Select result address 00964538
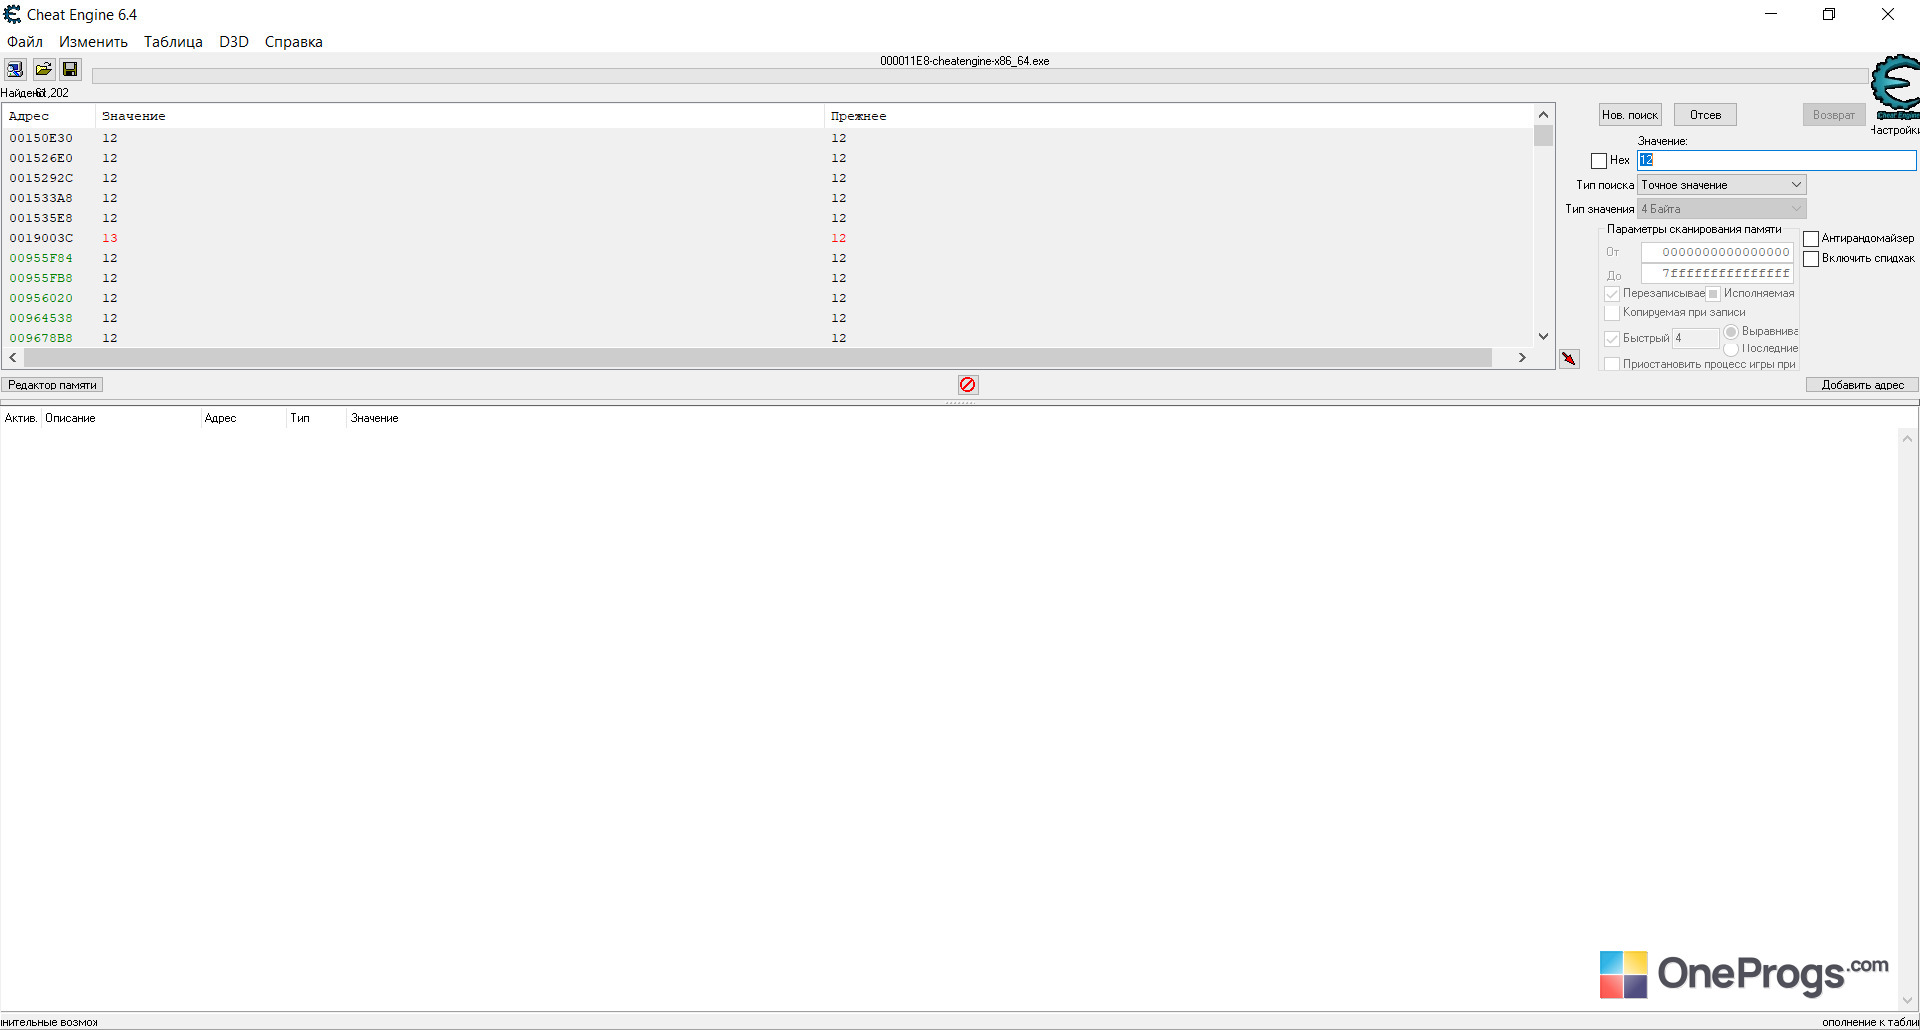 41,318
